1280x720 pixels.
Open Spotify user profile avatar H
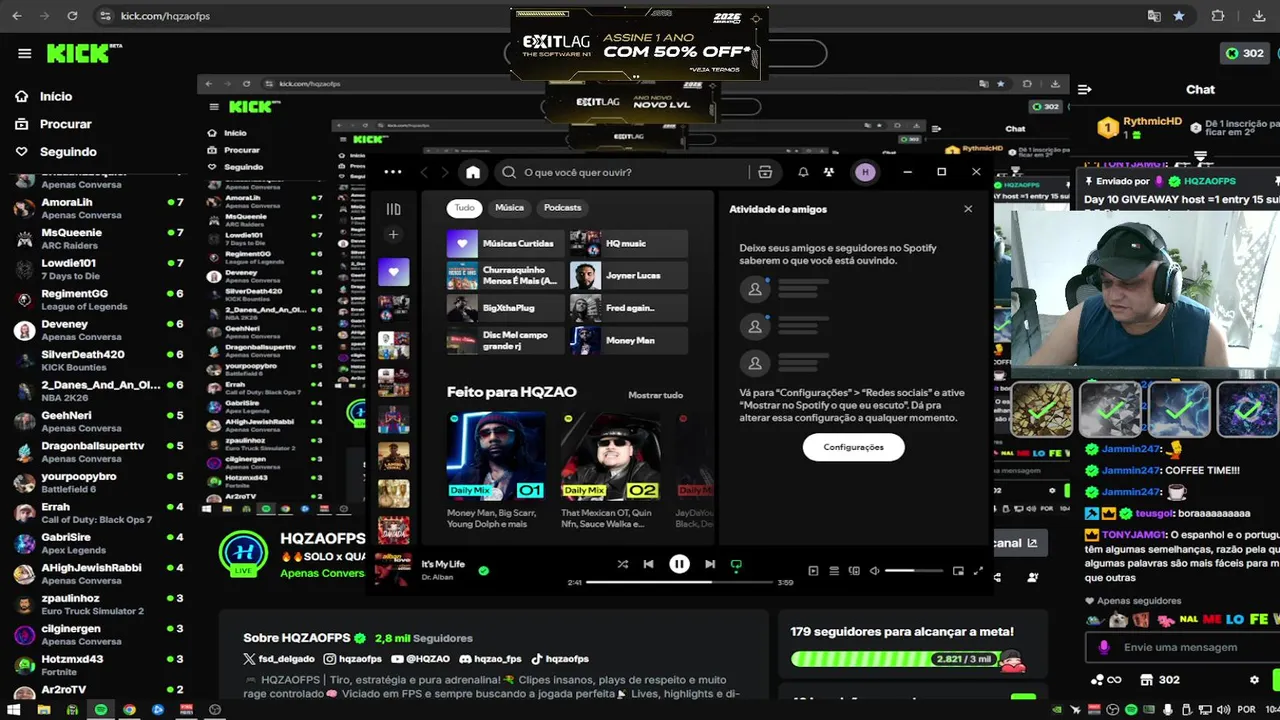pyautogui.click(x=865, y=172)
